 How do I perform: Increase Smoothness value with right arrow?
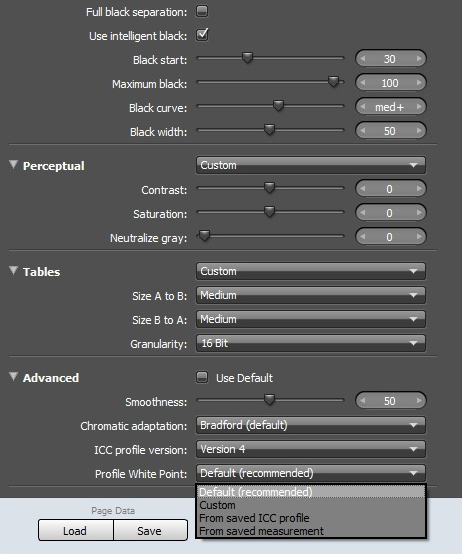pyautogui.click(x=419, y=401)
